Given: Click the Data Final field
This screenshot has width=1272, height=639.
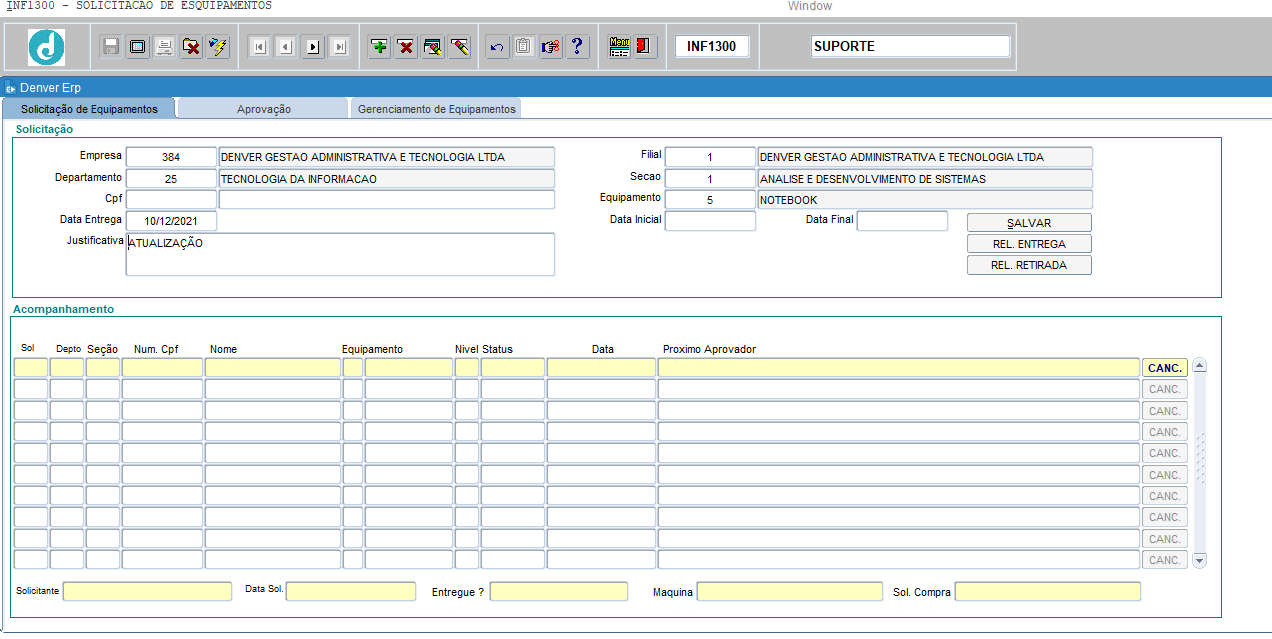Looking at the screenshot, I should click(x=902, y=221).
